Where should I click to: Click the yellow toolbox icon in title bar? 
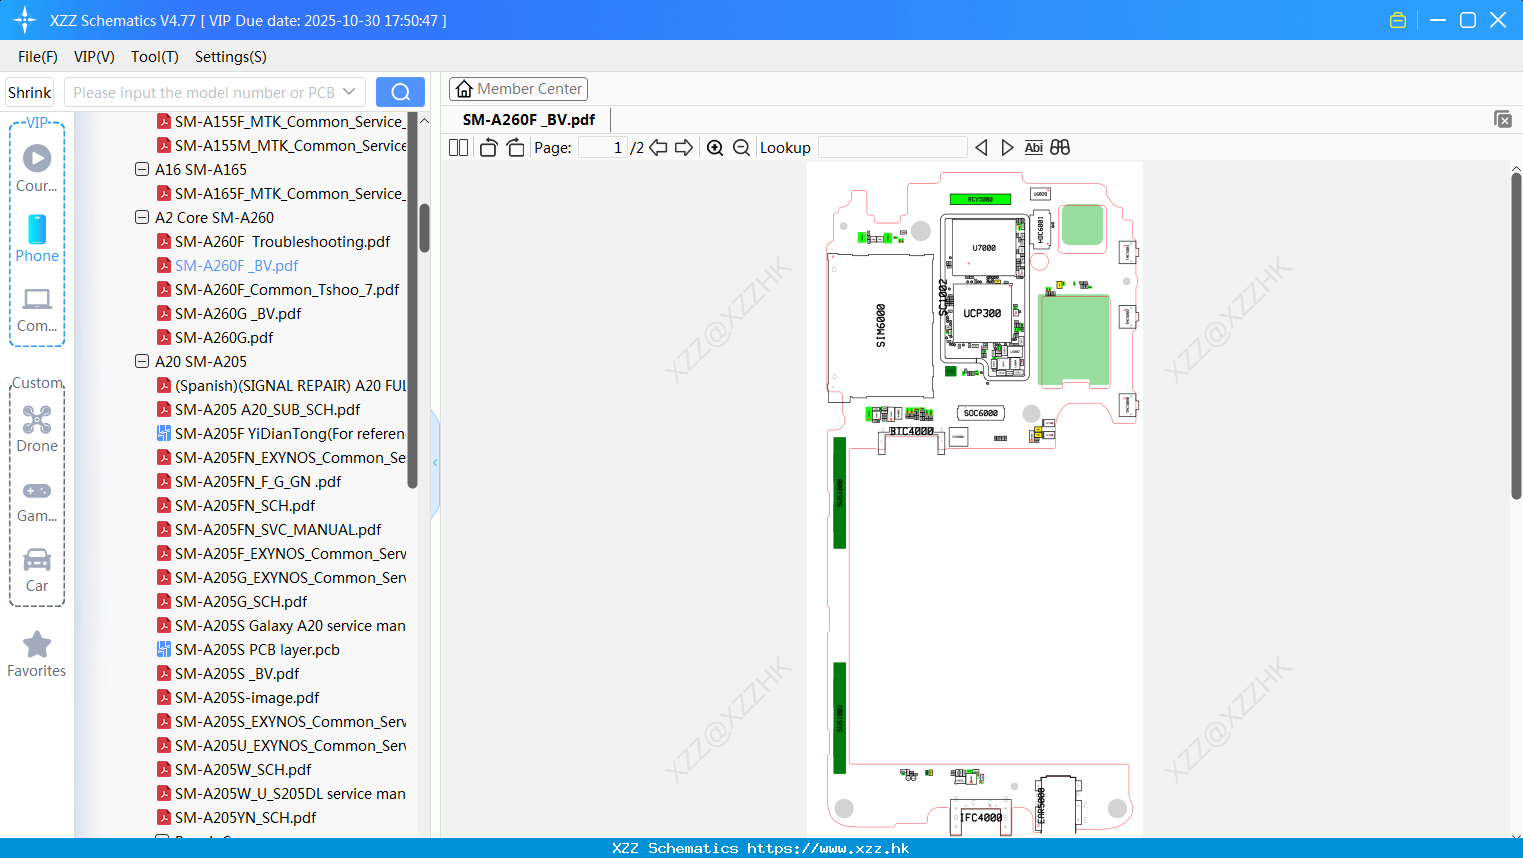(x=1398, y=20)
